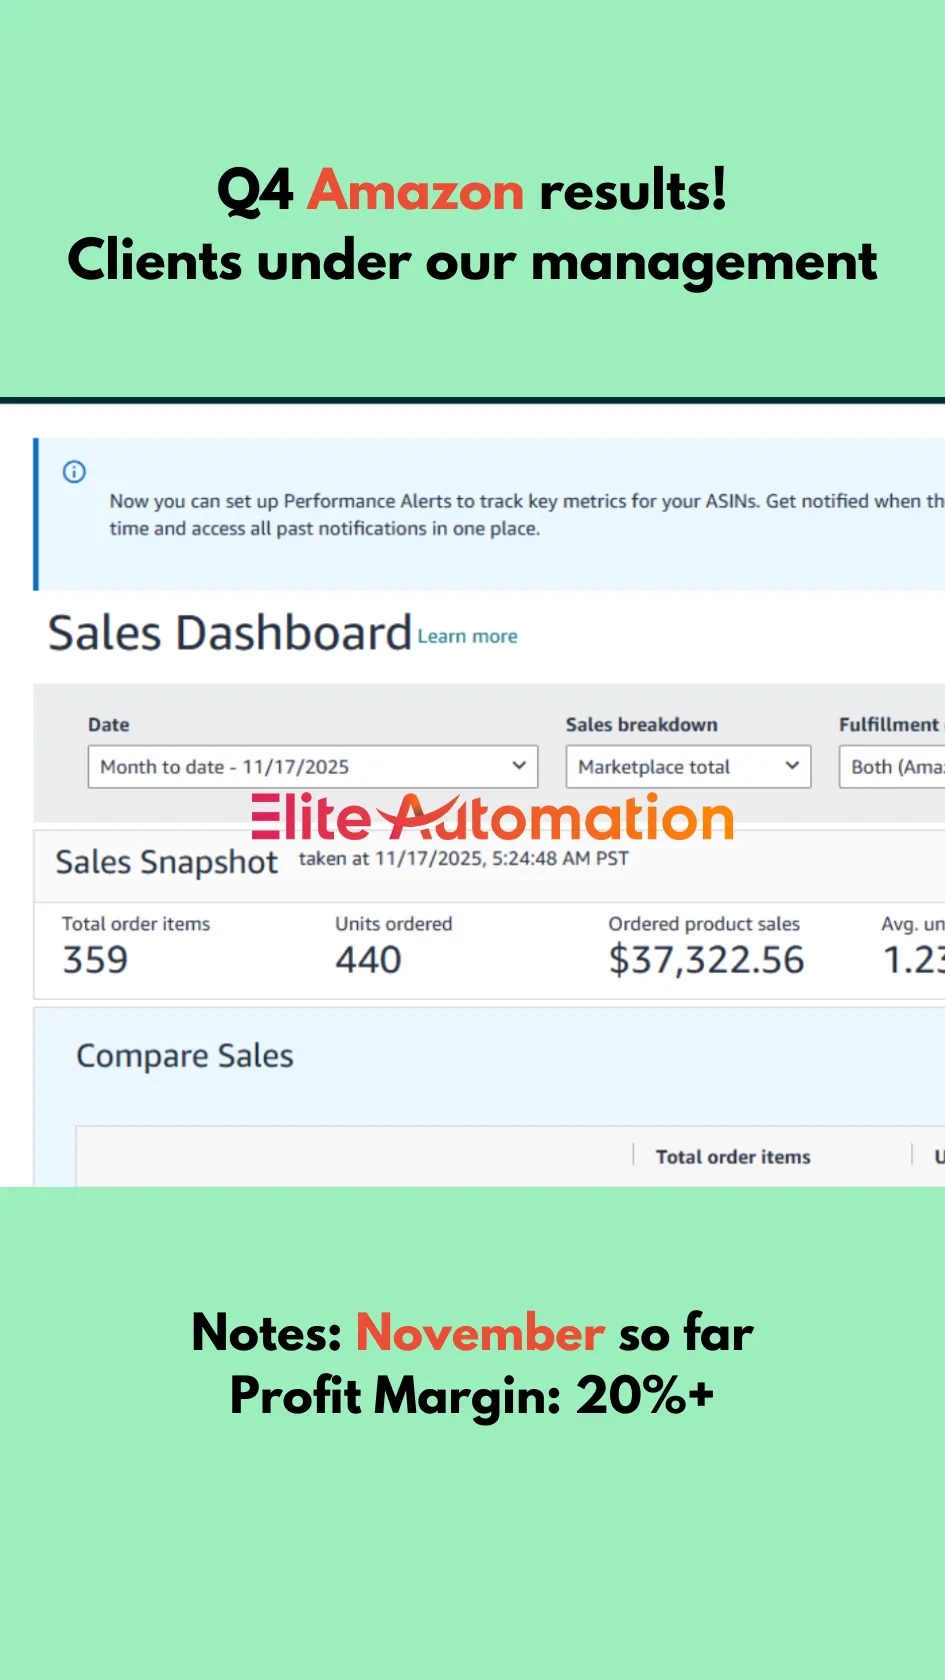The width and height of the screenshot is (945, 1680).
Task: Click the chevron arrow in the Marketplace total selector
Action: (x=792, y=766)
